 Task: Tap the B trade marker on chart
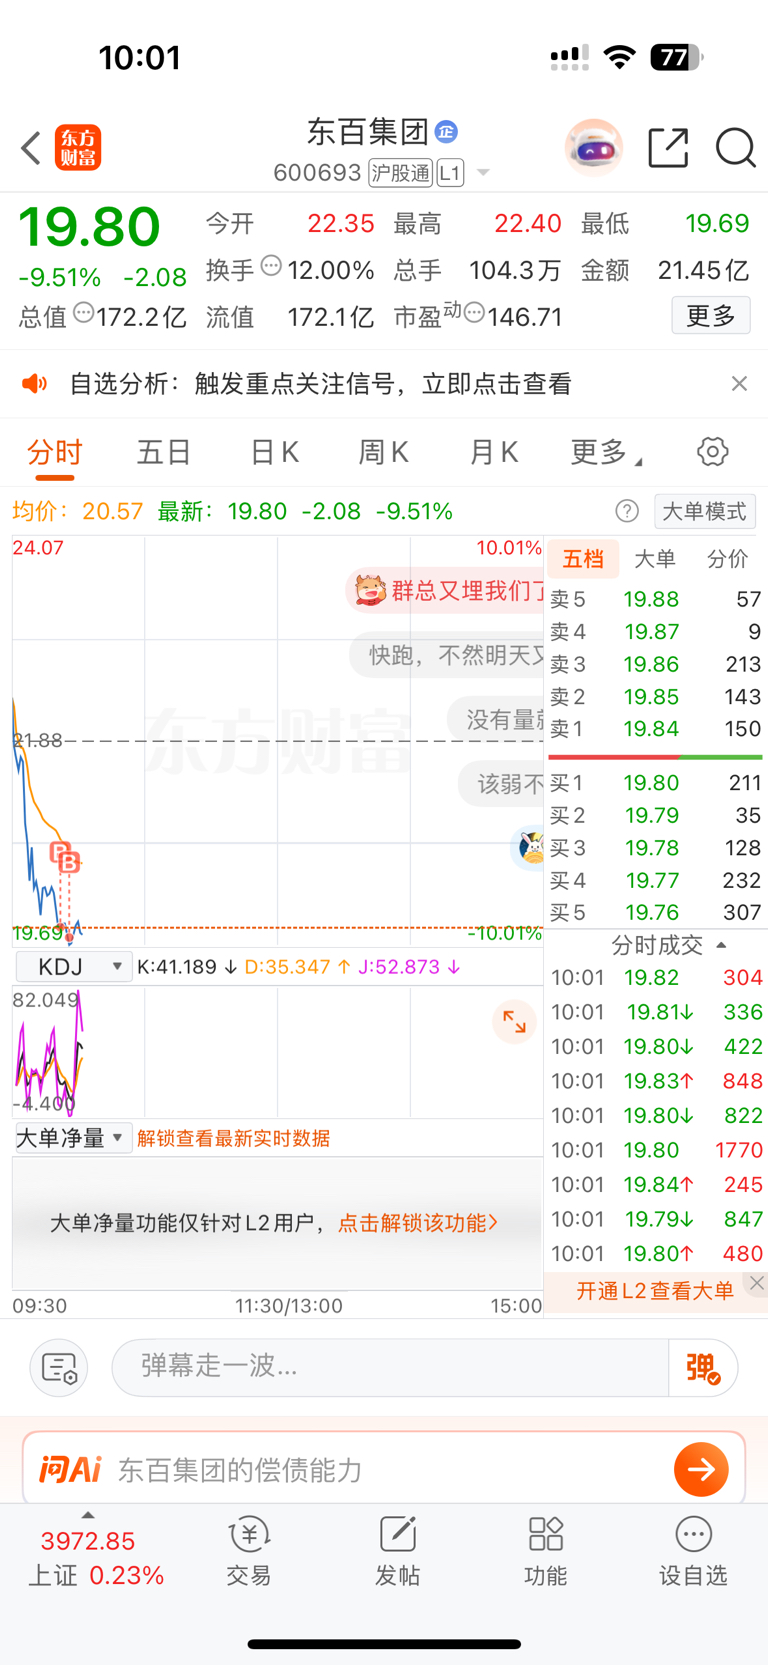tap(69, 861)
